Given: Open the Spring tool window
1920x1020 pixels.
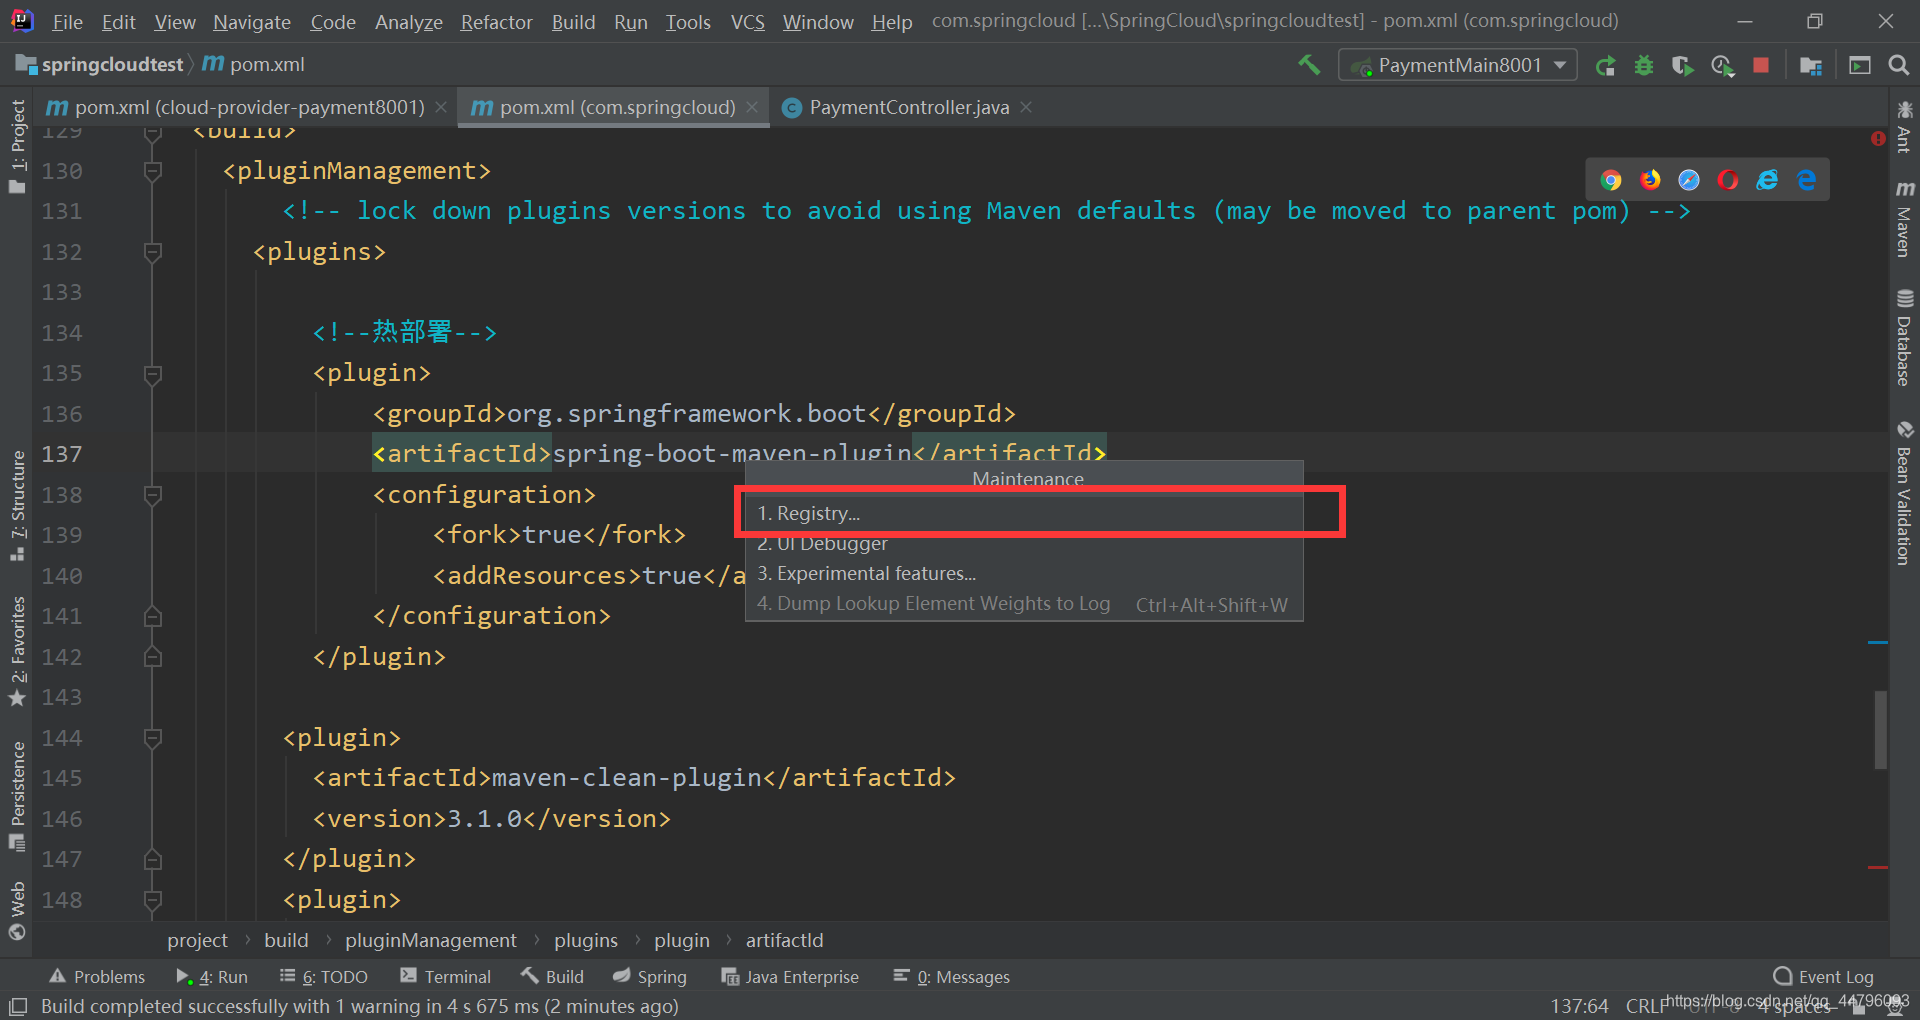Looking at the screenshot, I should [x=650, y=977].
